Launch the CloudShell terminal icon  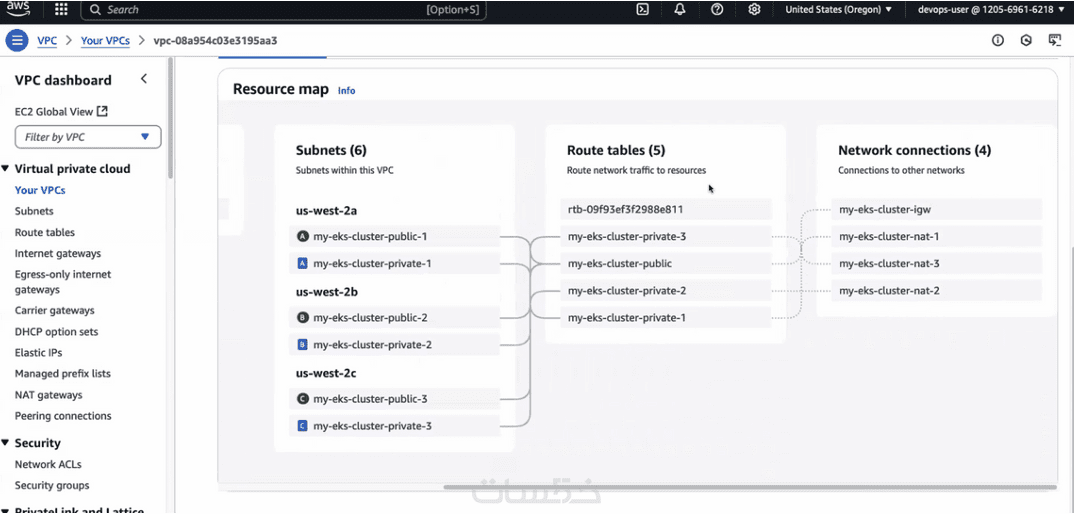click(x=643, y=10)
